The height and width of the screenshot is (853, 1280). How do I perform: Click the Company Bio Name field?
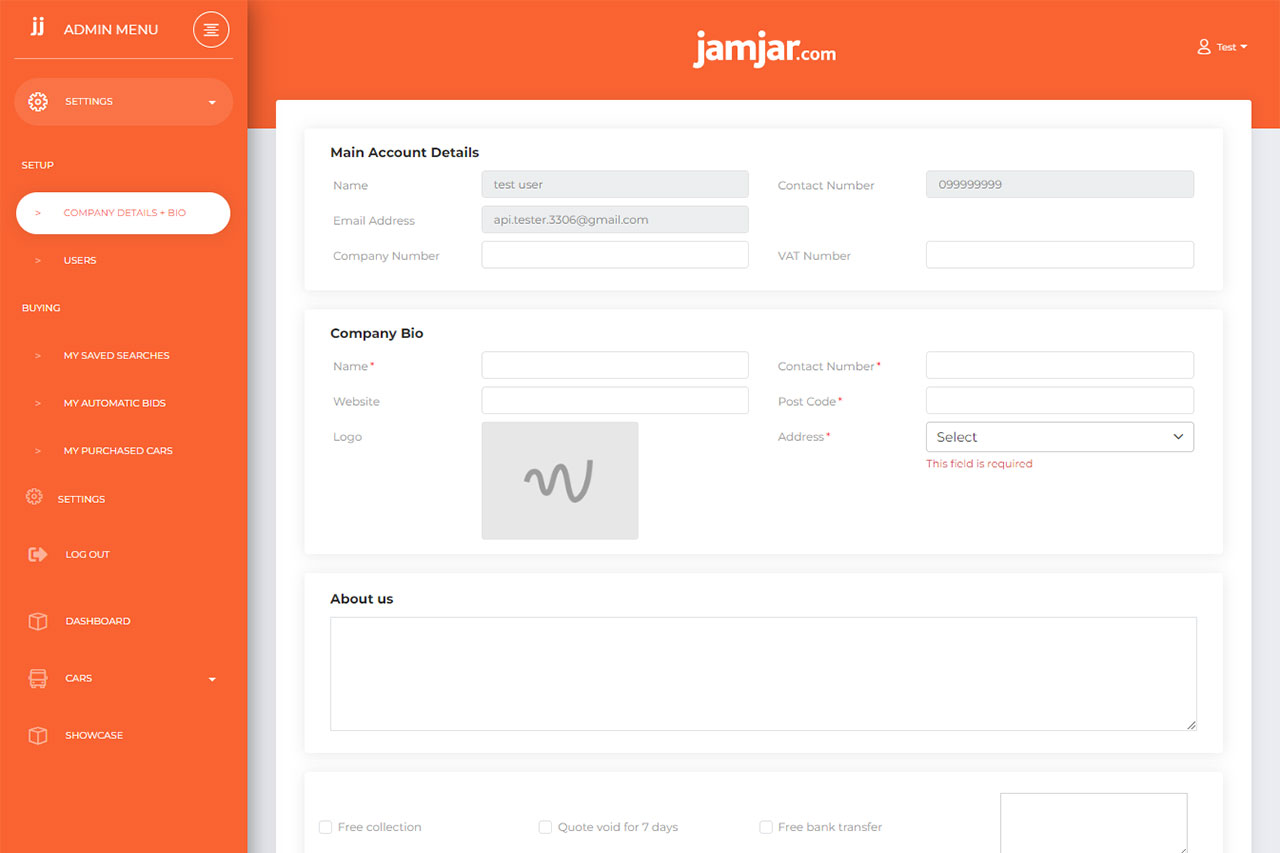(x=615, y=365)
